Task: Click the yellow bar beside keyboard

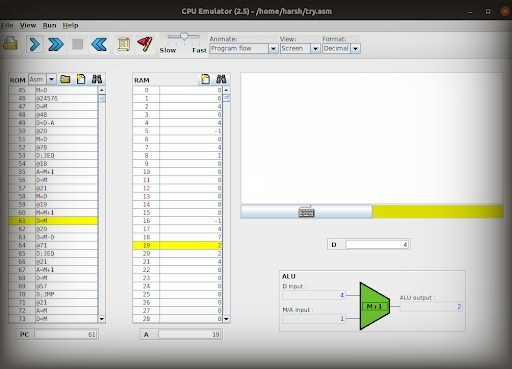Action: pos(438,212)
